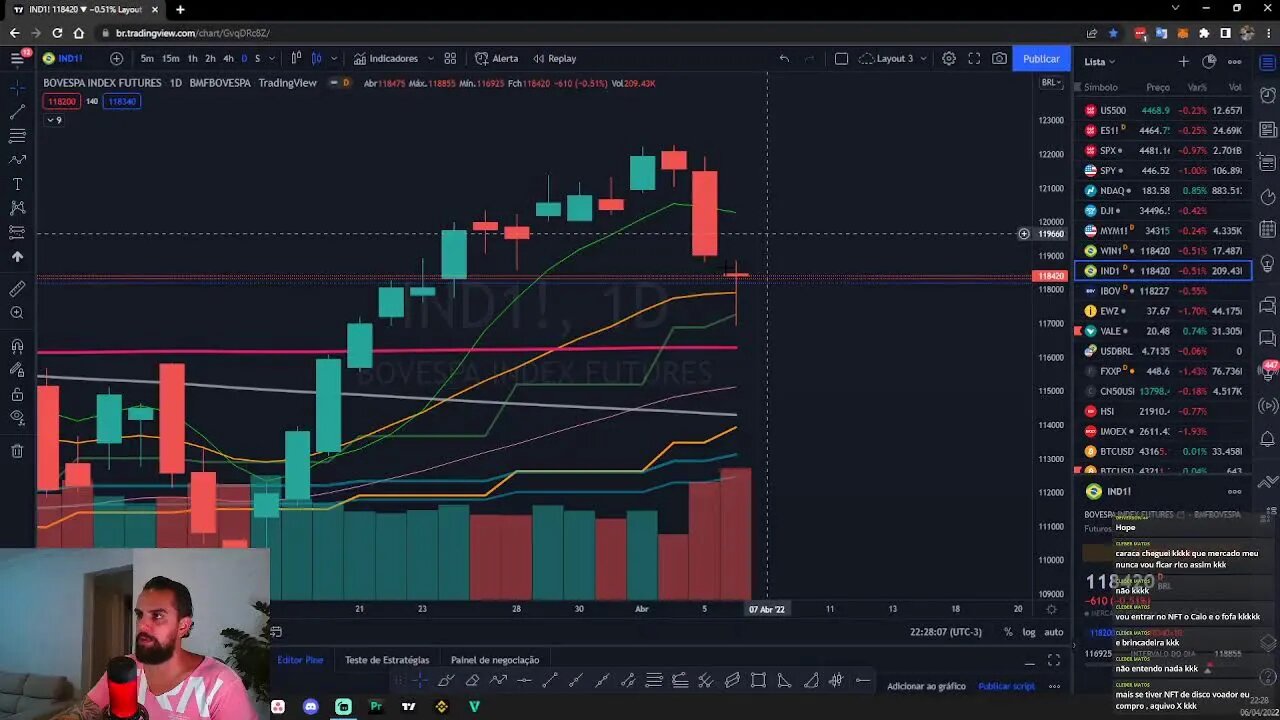Open the BRL currency dropdown
This screenshot has width=1280, height=720.
[1051, 82]
